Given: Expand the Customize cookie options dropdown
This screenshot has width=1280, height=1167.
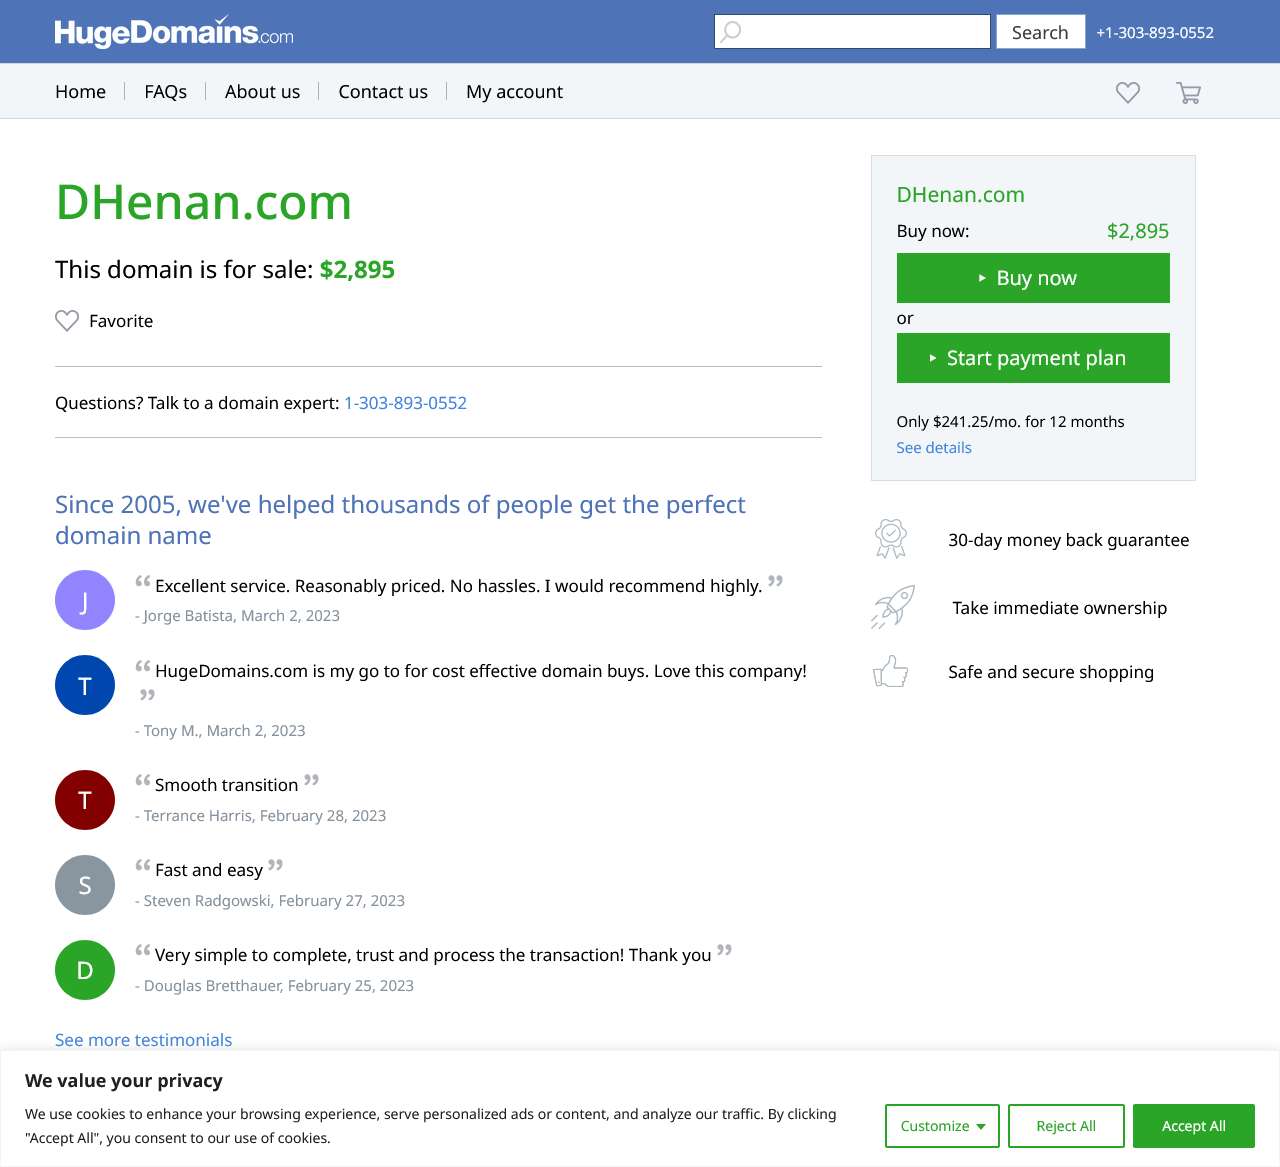Looking at the screenshot, I should pos(942,1126).
